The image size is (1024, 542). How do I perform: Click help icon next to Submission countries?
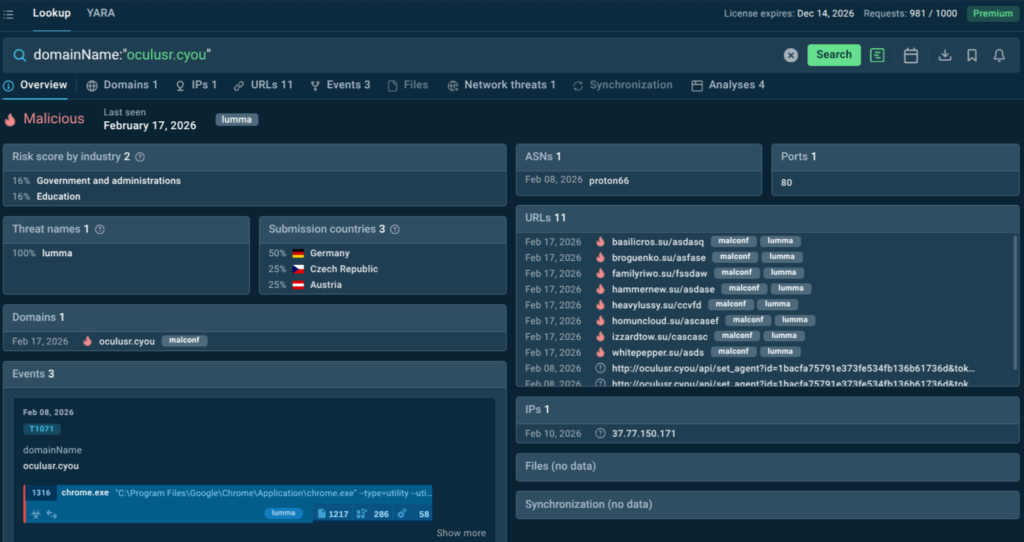pyautogui.click(x=395, y=229)
